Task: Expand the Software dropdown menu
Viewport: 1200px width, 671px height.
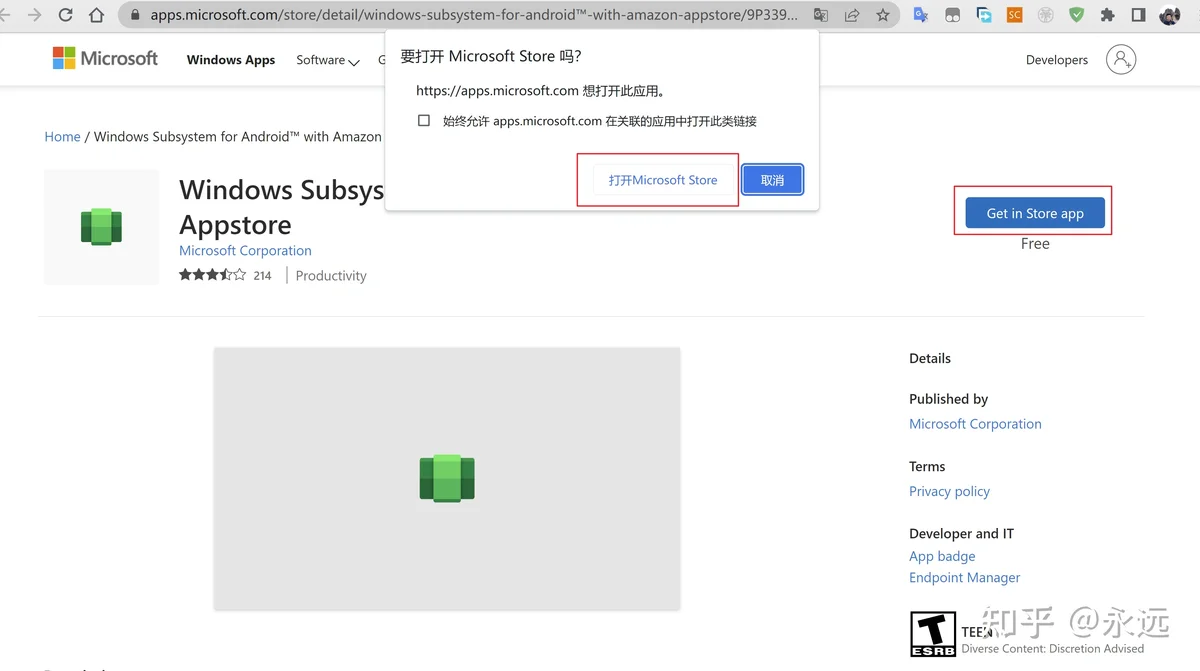Action: click(x=327, y=60)
